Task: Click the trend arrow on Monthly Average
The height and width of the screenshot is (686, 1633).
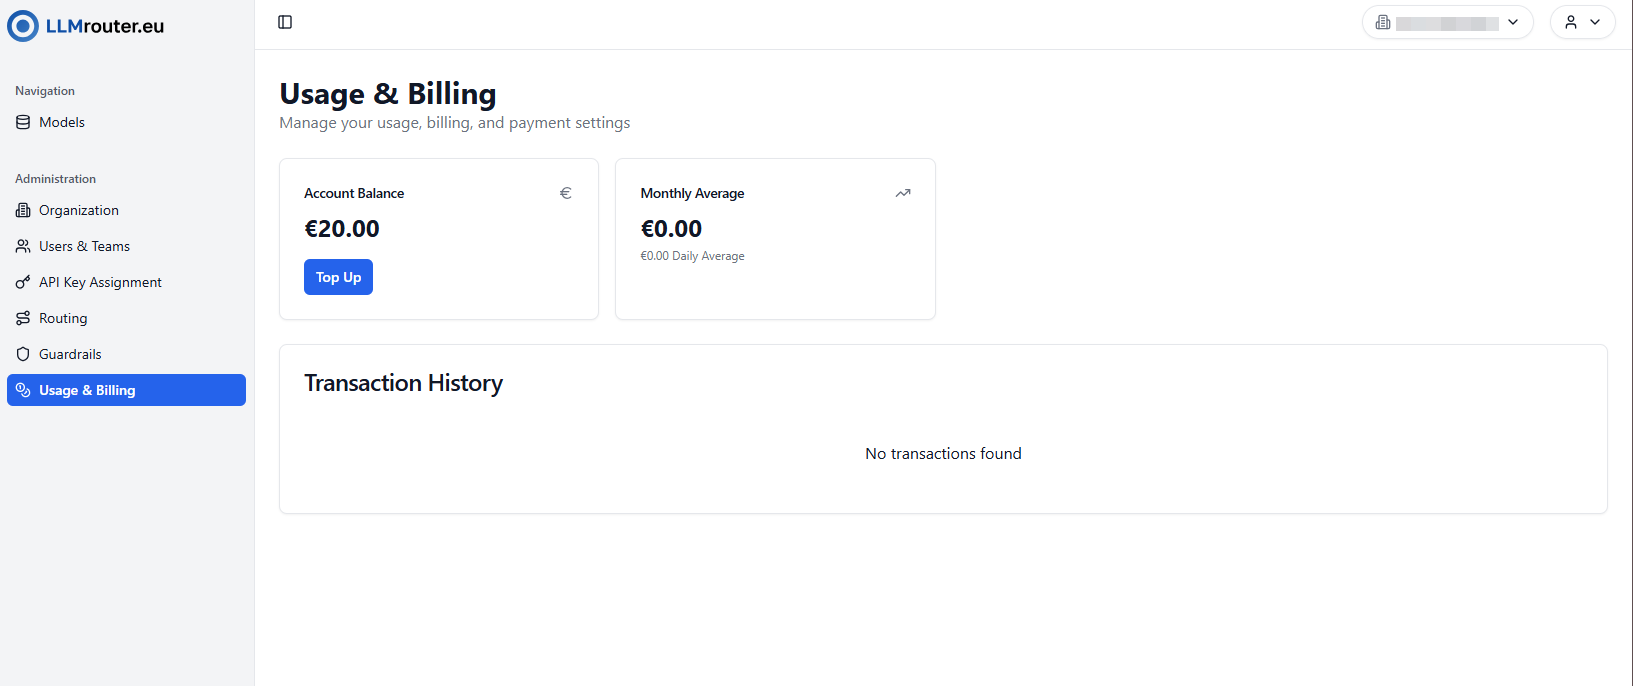Action: [903, 193]
